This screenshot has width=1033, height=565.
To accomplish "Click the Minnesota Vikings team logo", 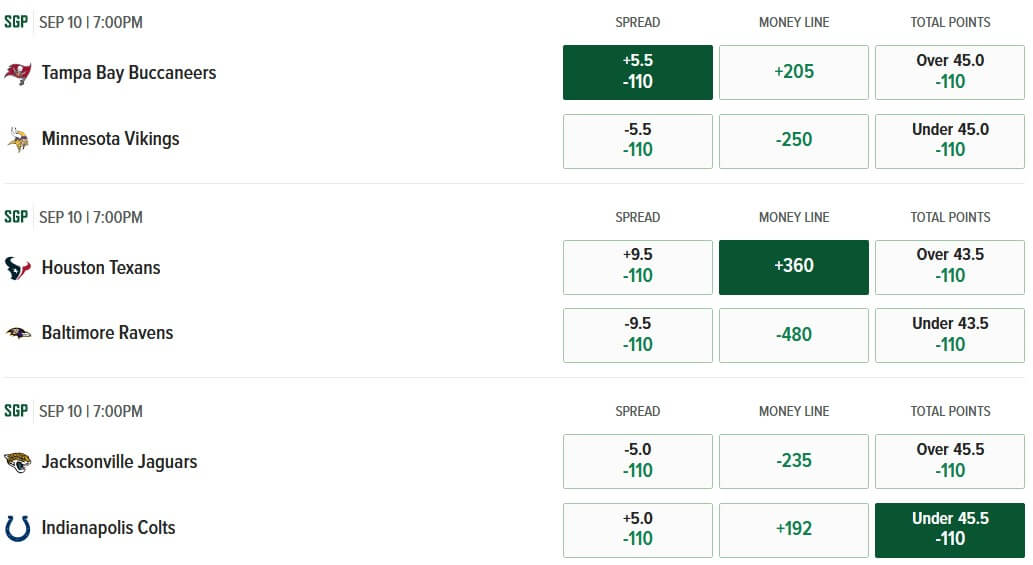I will pos(18,139).
